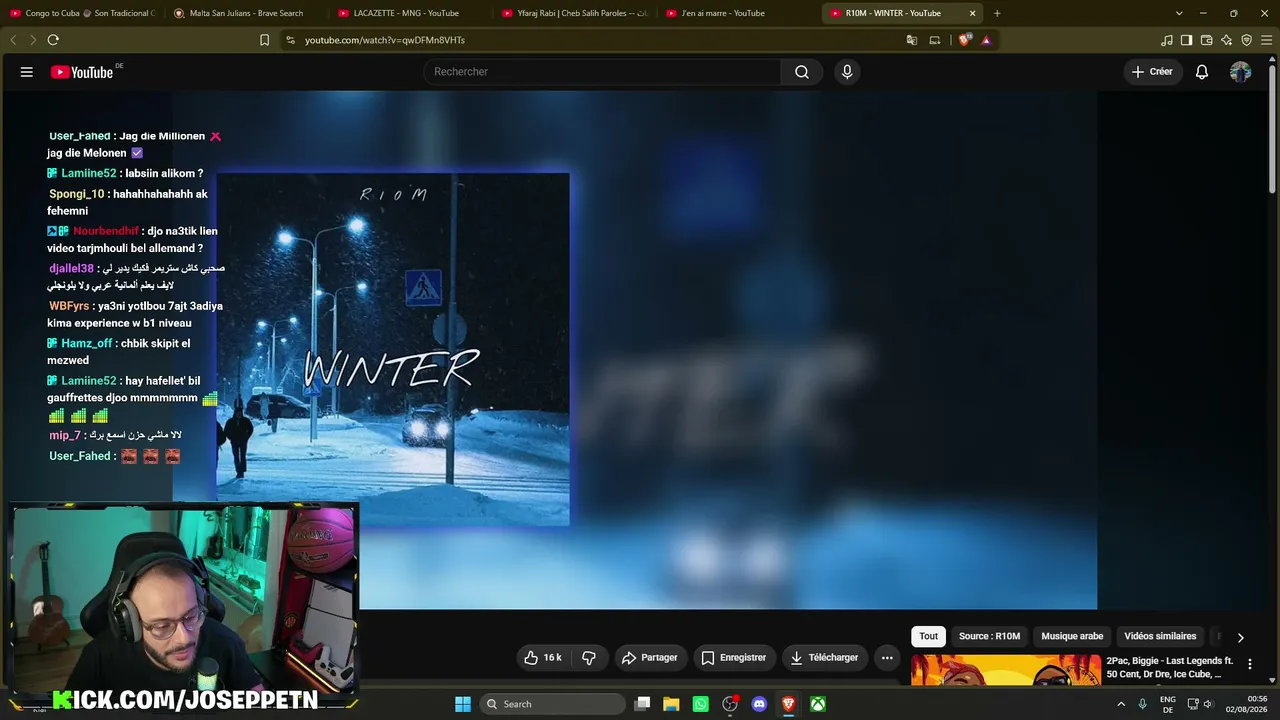Like the video with 16 k likes
This screenshot has width=1280, height=720.
point(544,658)
